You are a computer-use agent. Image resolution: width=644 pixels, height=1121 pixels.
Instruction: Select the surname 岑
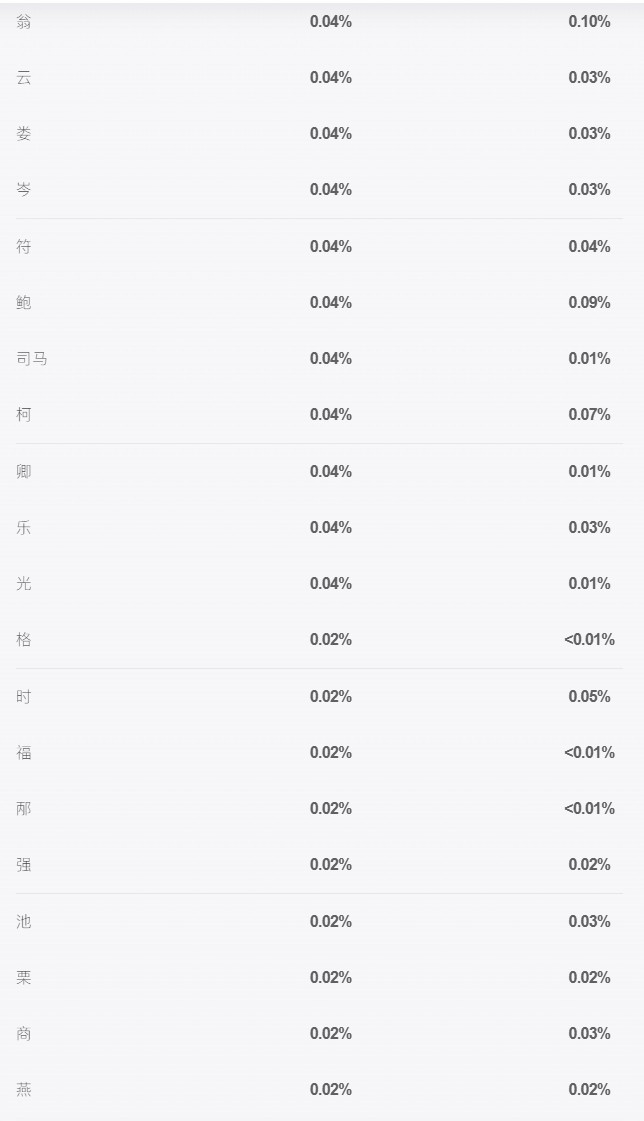[x=24, y=189]
